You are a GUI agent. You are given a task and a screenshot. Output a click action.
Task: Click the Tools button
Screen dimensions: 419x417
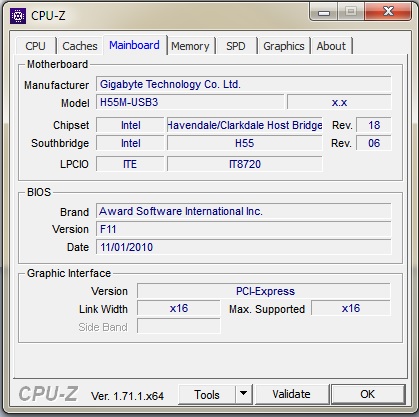pyautogui.click(x=207, y=394)
